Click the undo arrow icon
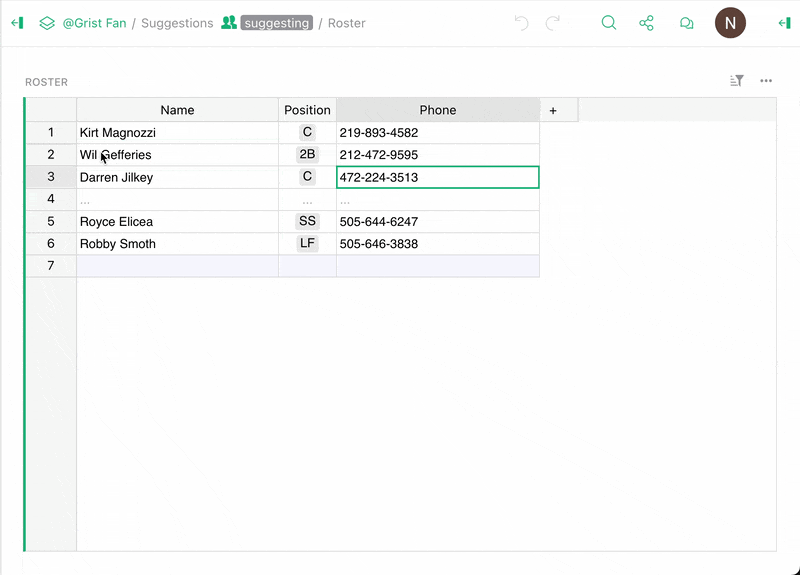Screen dimensions: 800x575 pyautogui.click(x=521, y=23)
